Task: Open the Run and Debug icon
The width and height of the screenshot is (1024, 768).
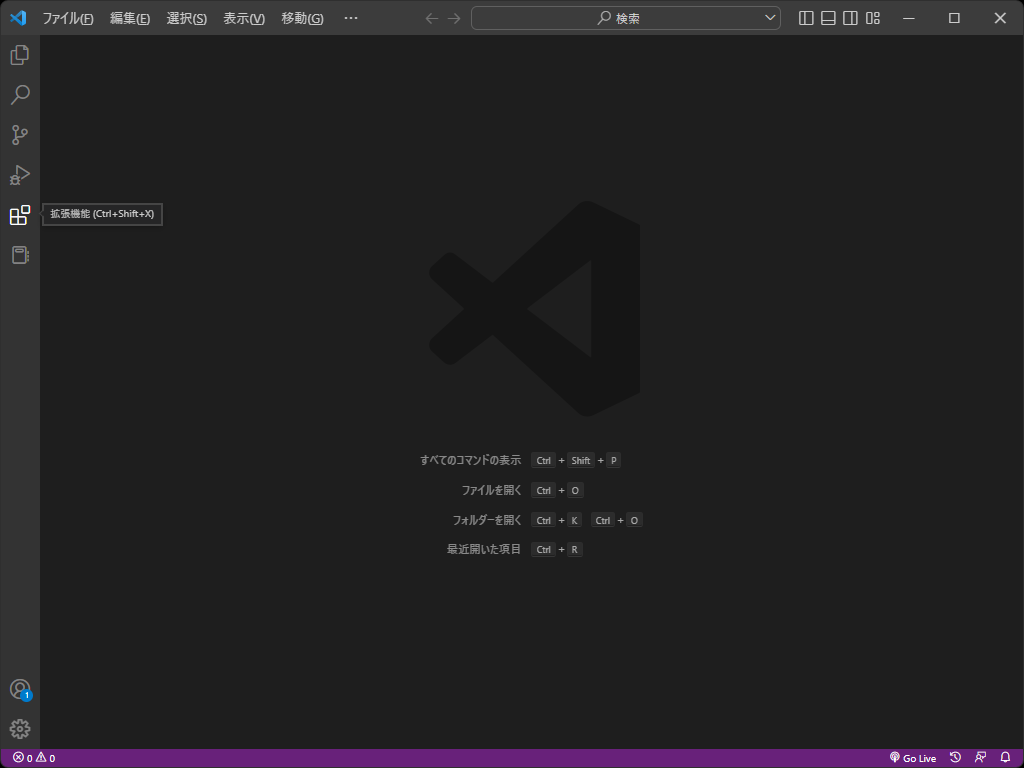Action: 20,175
